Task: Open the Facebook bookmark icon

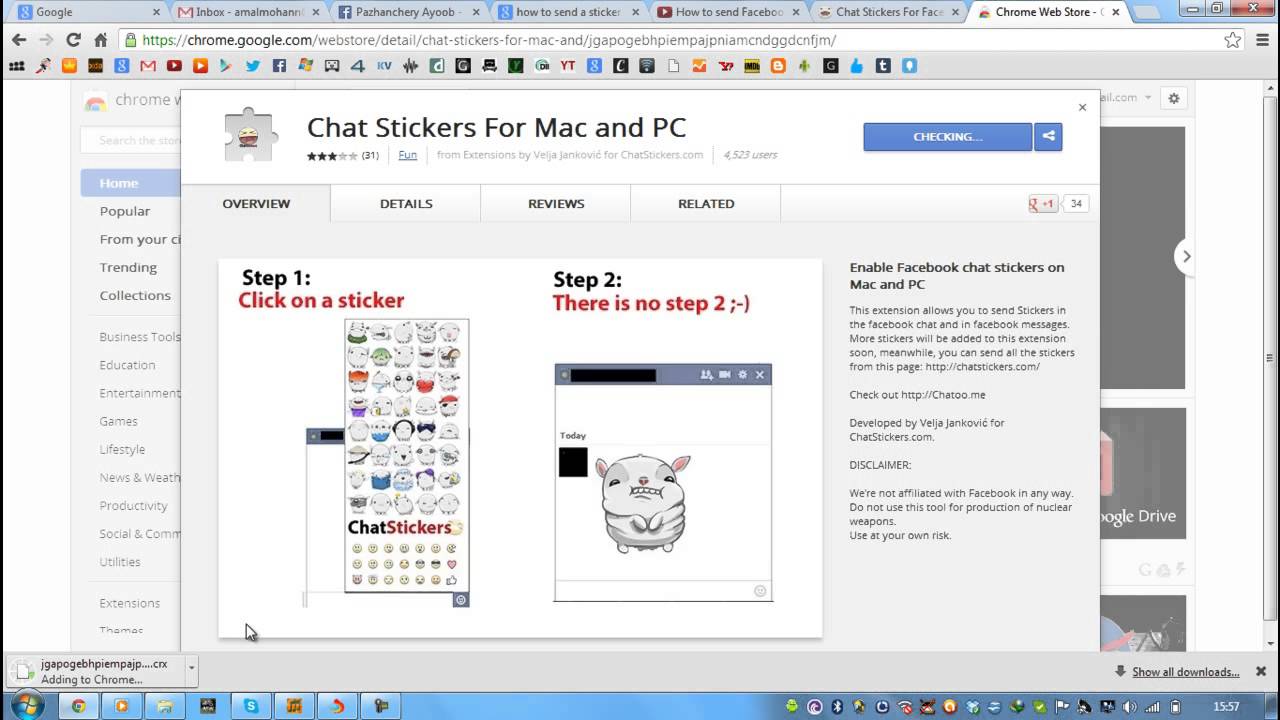Action: (279, 66)
